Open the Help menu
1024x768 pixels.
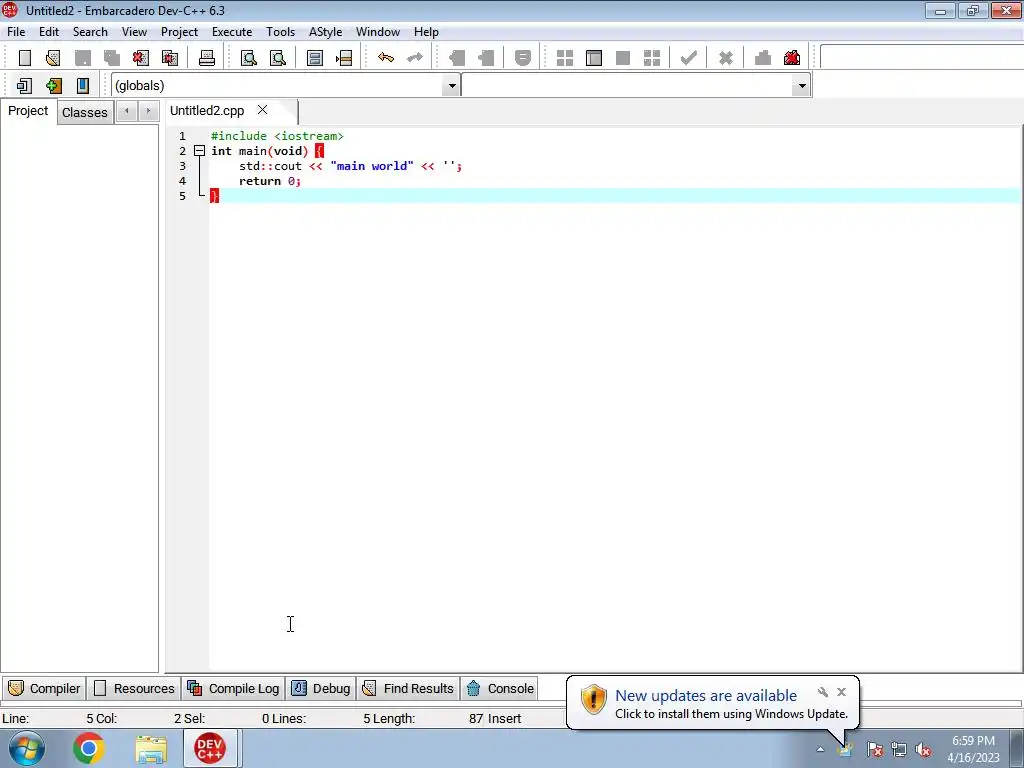tap(426, 32)
